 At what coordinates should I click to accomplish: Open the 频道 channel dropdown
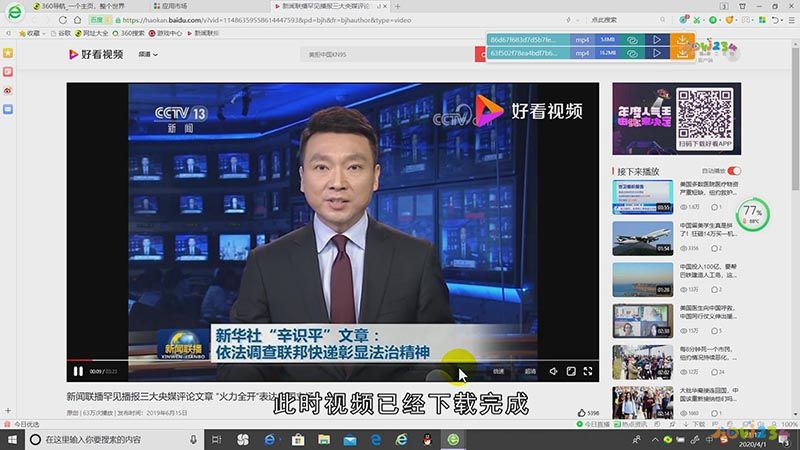[x=148, y=54]
